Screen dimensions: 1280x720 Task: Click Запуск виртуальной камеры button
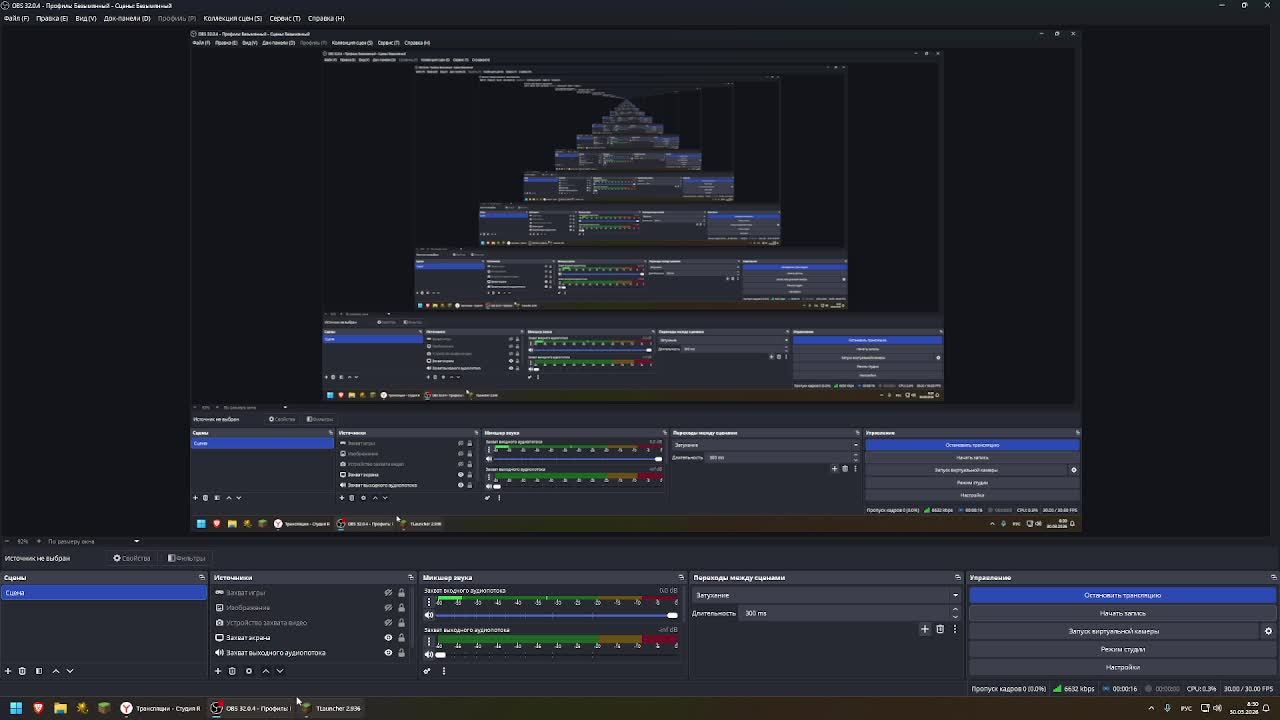[x=1113, y=631]
